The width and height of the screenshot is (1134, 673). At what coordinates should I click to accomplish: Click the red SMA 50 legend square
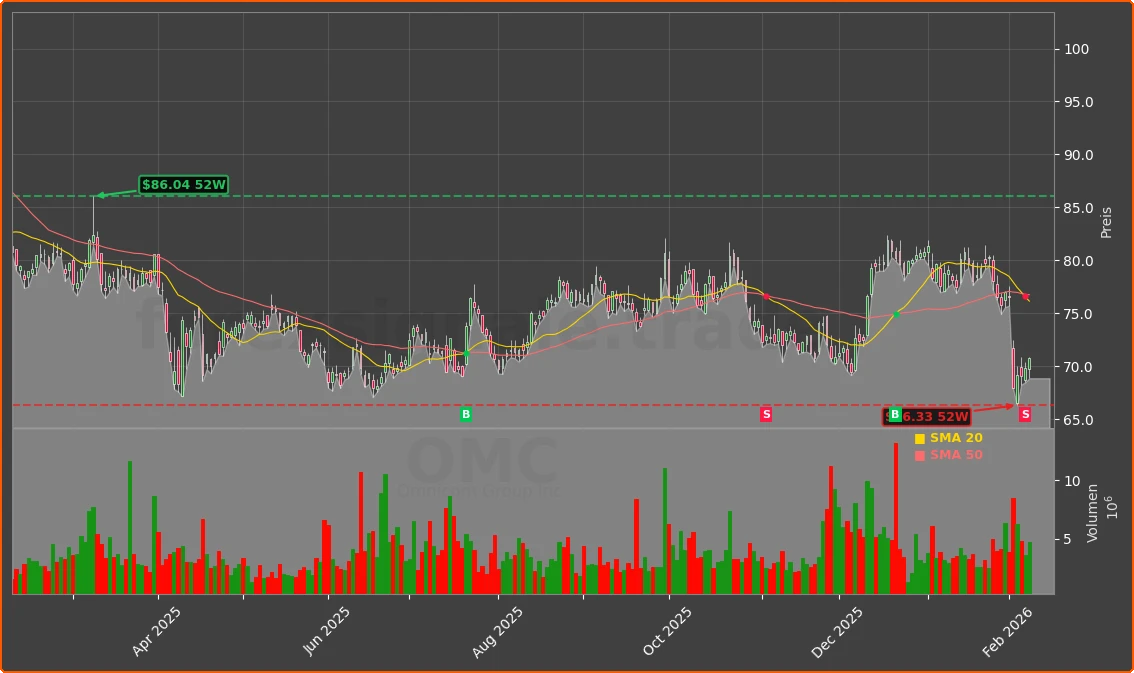(x=918, y=454)
